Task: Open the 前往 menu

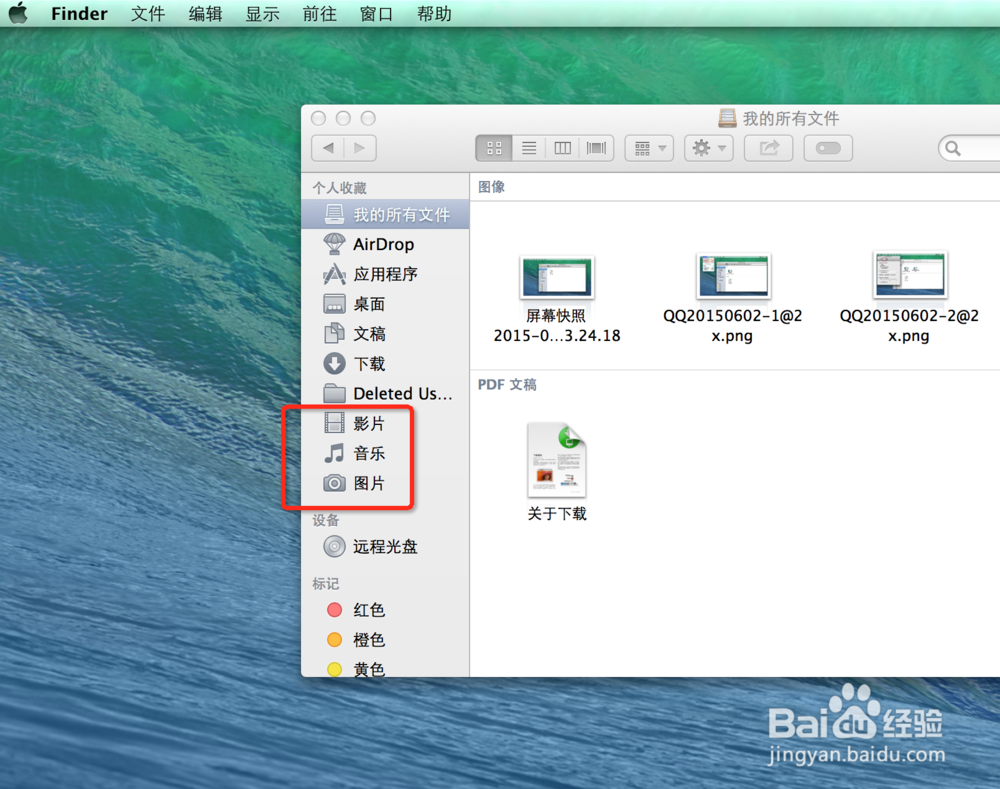Action: [320, 13]
